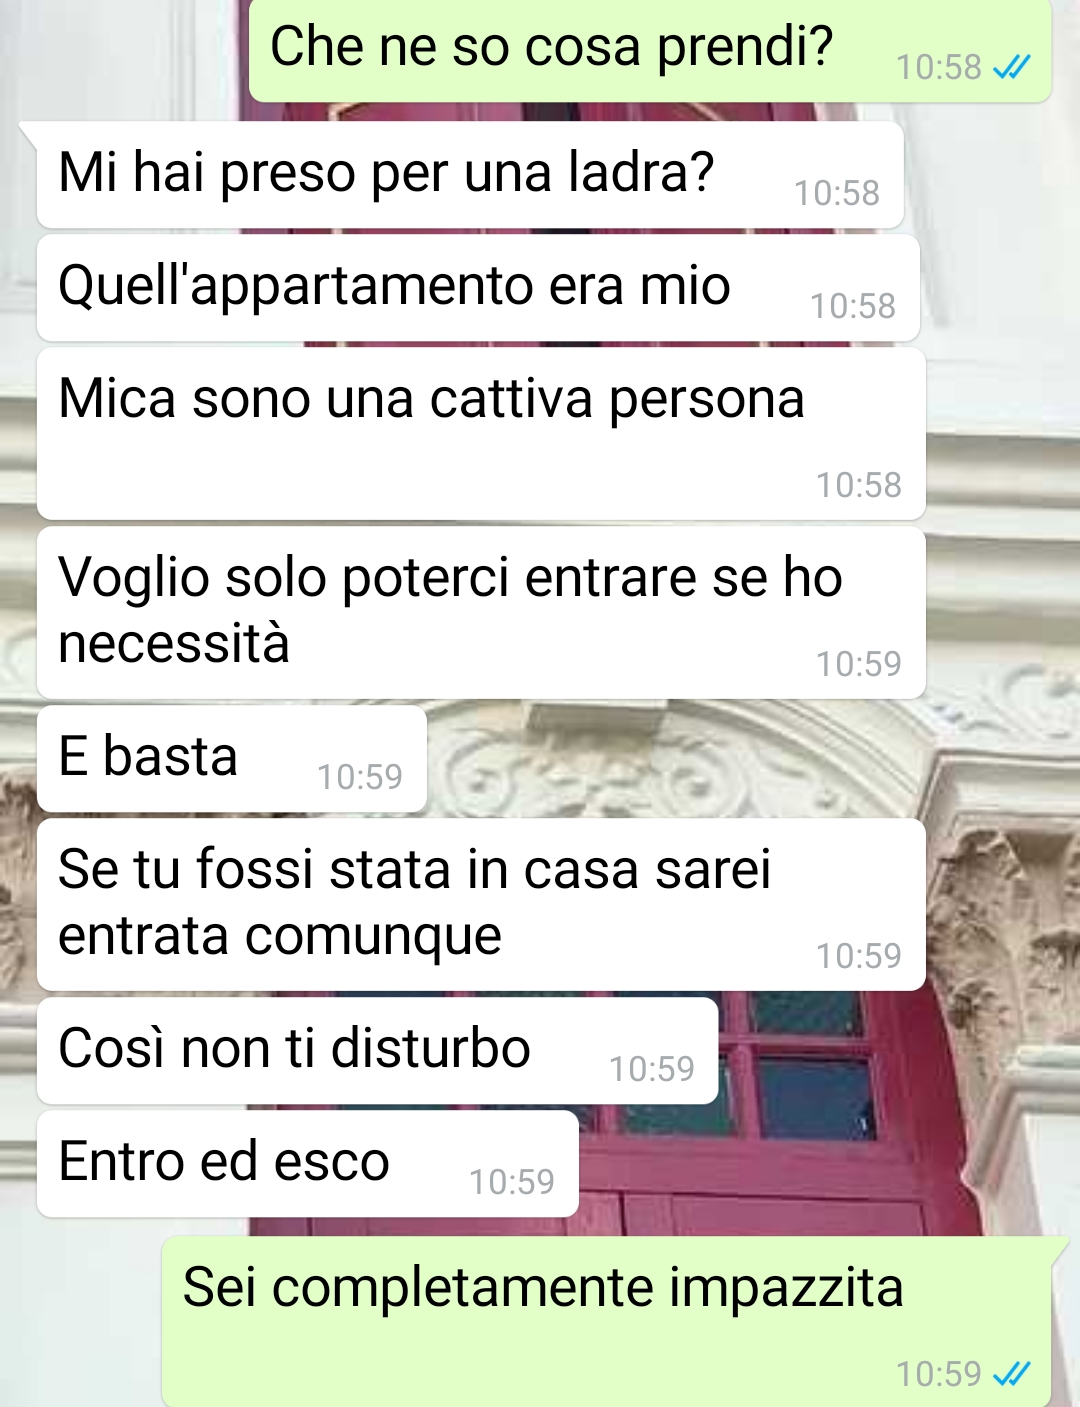Image resolution: width=1080 pixels, height=1407 pixels.
Task: Tap the blue ticks on 'Sei completamente impazzita'
Action: point(1011,1374)
